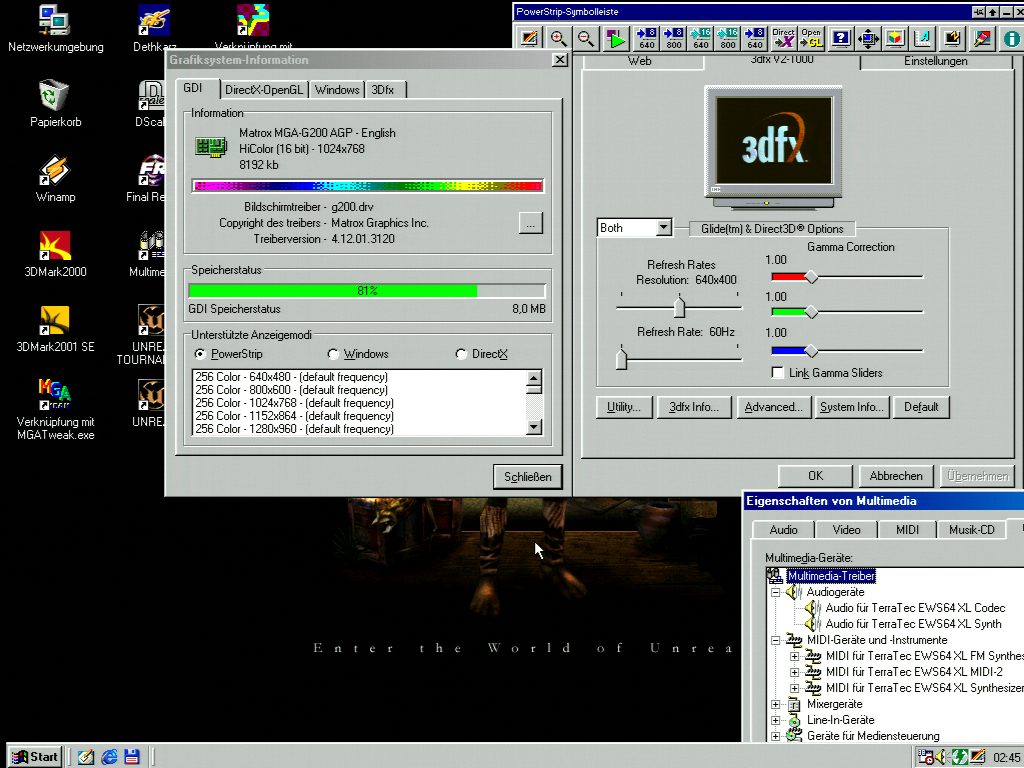Click the letter A font icon in PowerStrip
The width and height of the screenshot is (1024, 768).
coord(922,39)
